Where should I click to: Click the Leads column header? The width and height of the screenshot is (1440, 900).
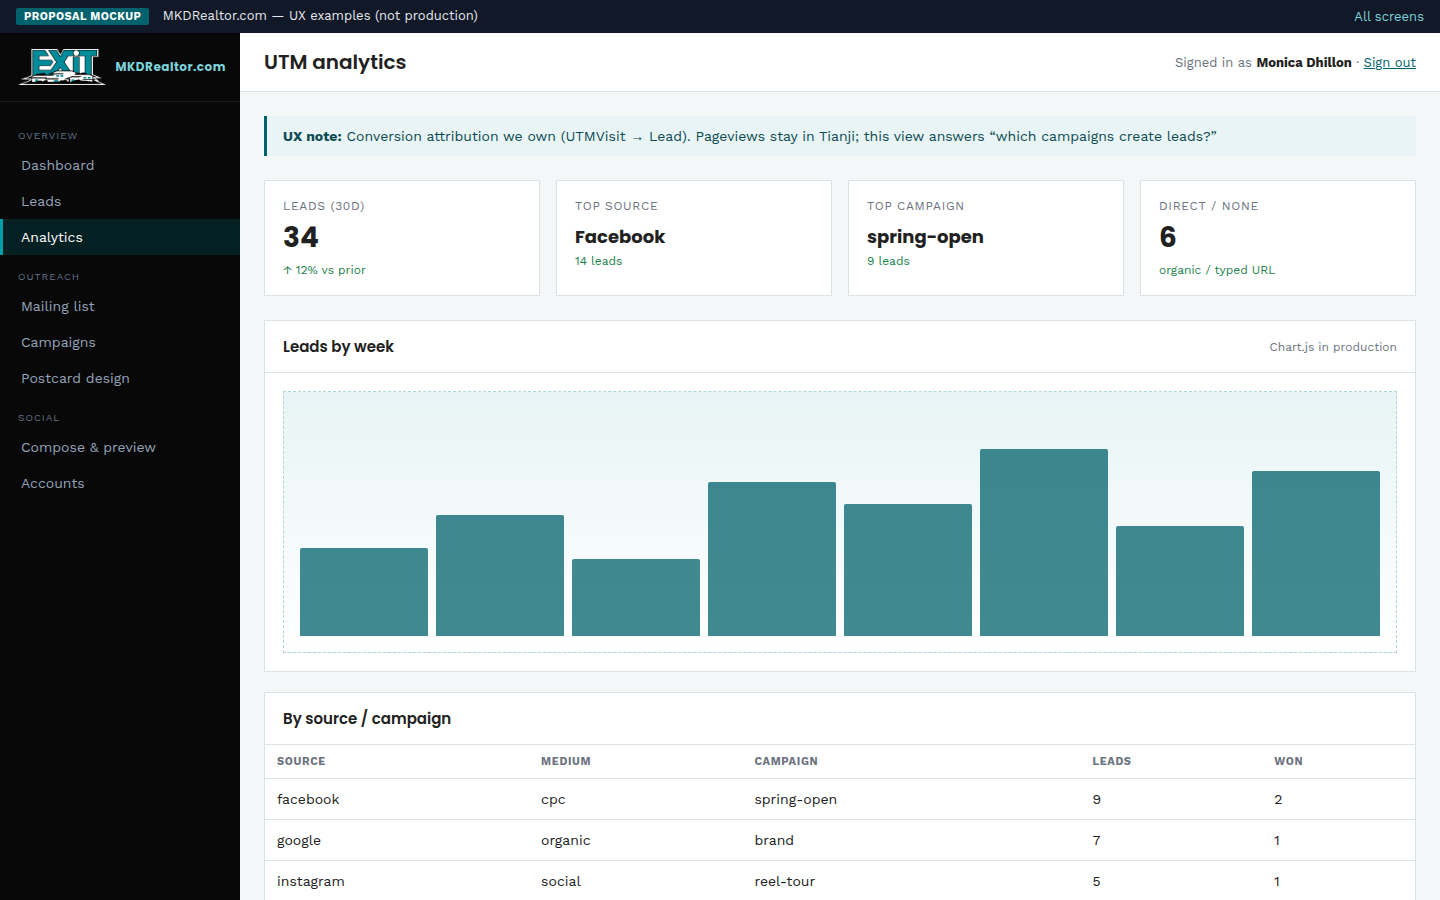click(1111, 761)
